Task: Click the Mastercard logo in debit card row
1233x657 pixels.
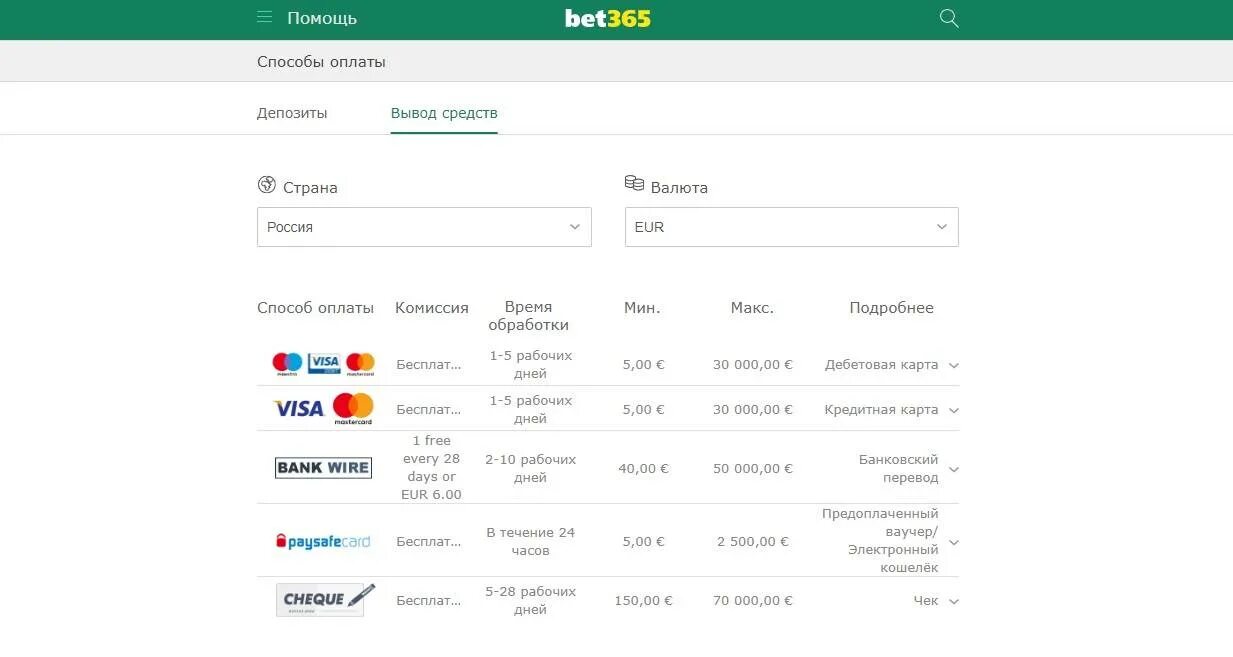Action: 360,364
